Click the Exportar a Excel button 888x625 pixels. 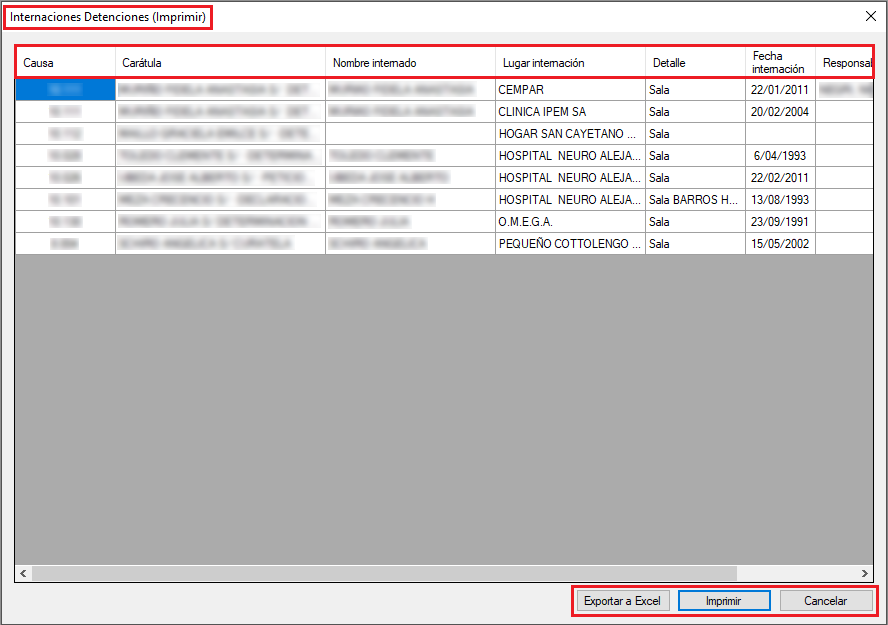coord(622,601)
